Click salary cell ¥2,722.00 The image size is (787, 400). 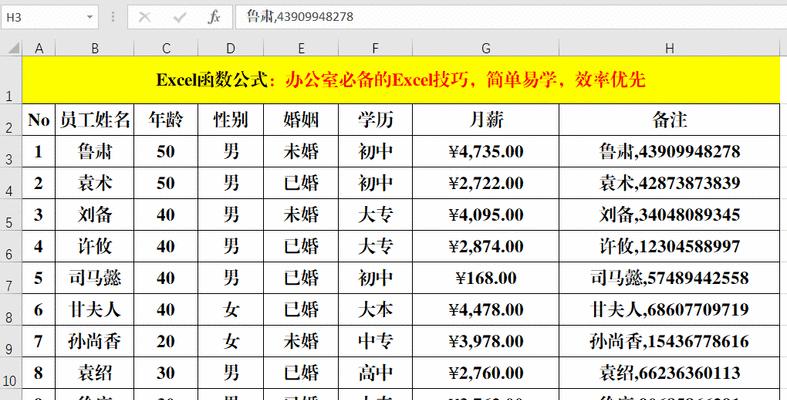[485, 183]
